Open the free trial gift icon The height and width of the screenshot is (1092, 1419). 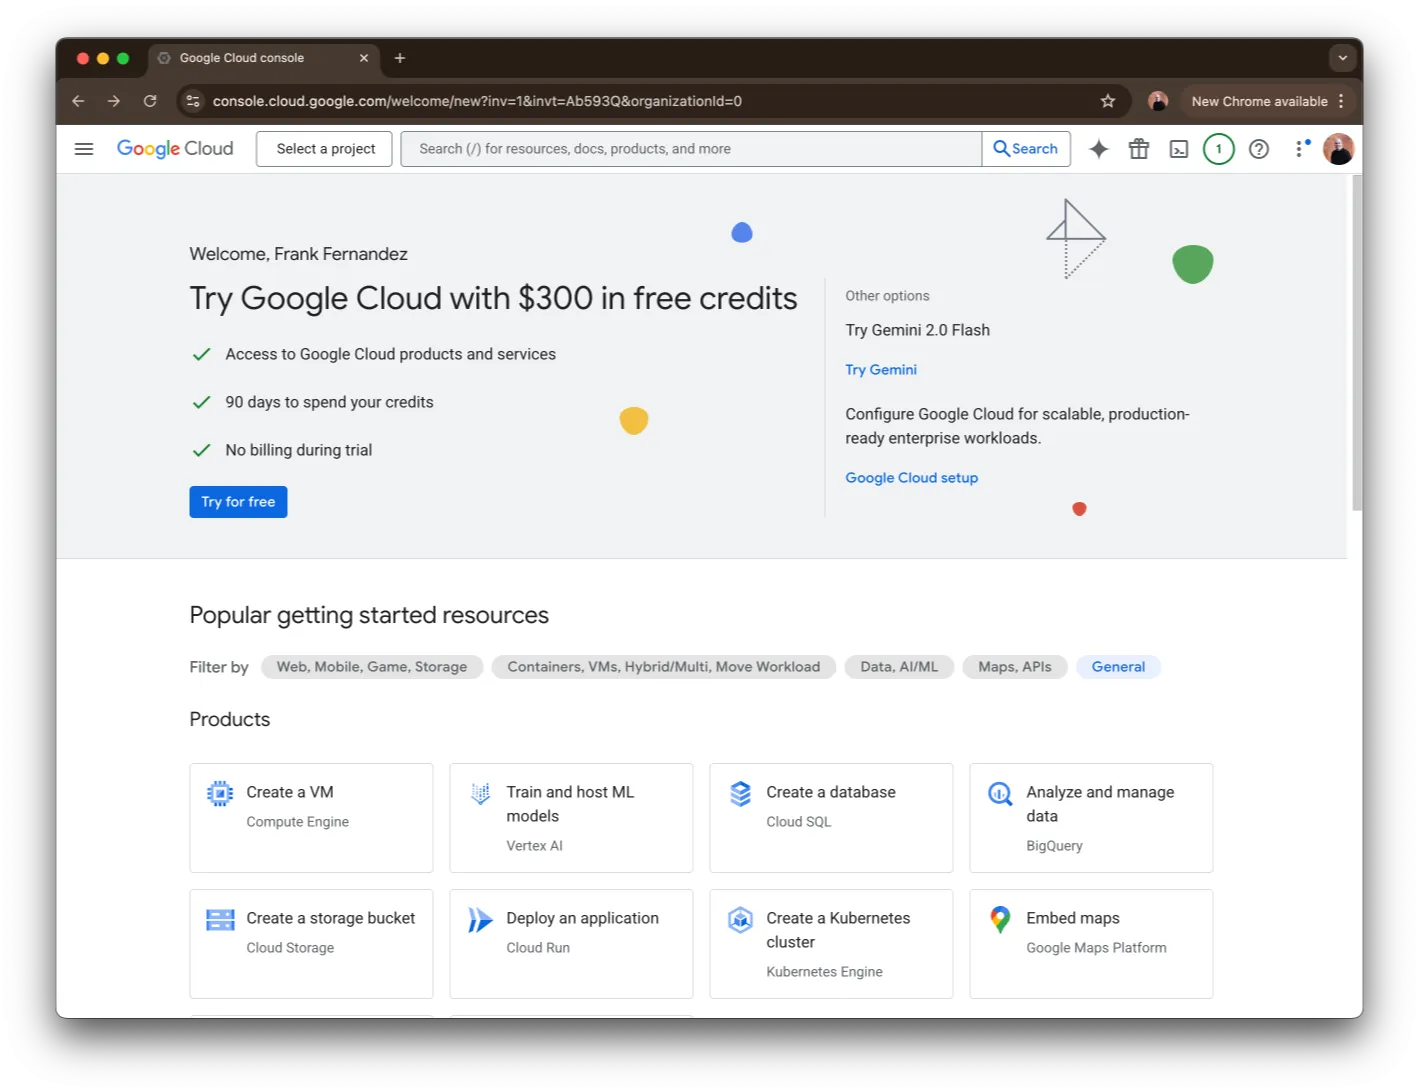point(1139,149)
